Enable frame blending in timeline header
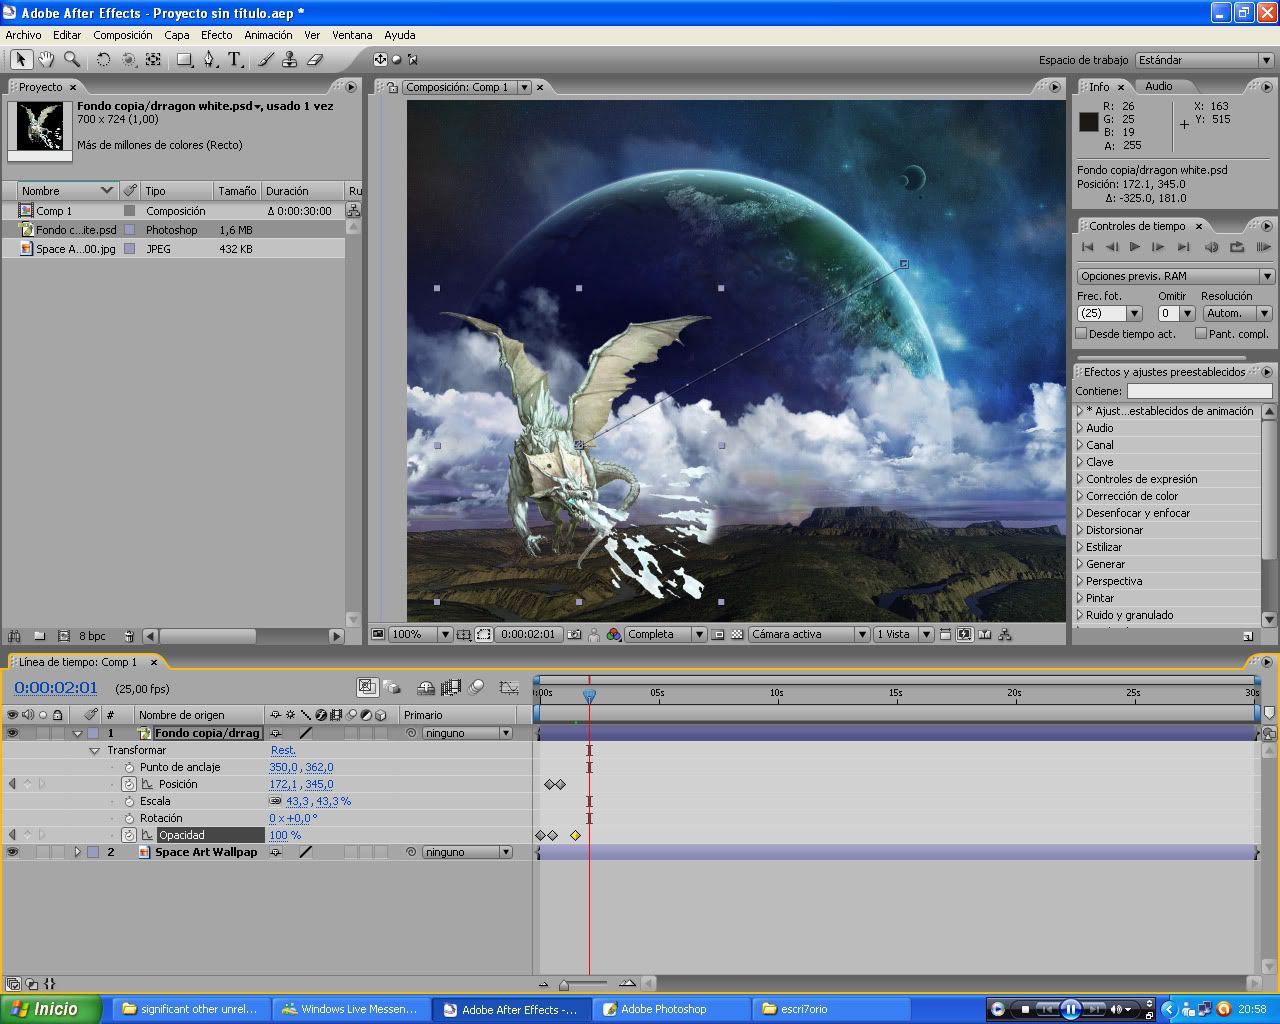1280x1024 pixels. click(x=451, y=688)
